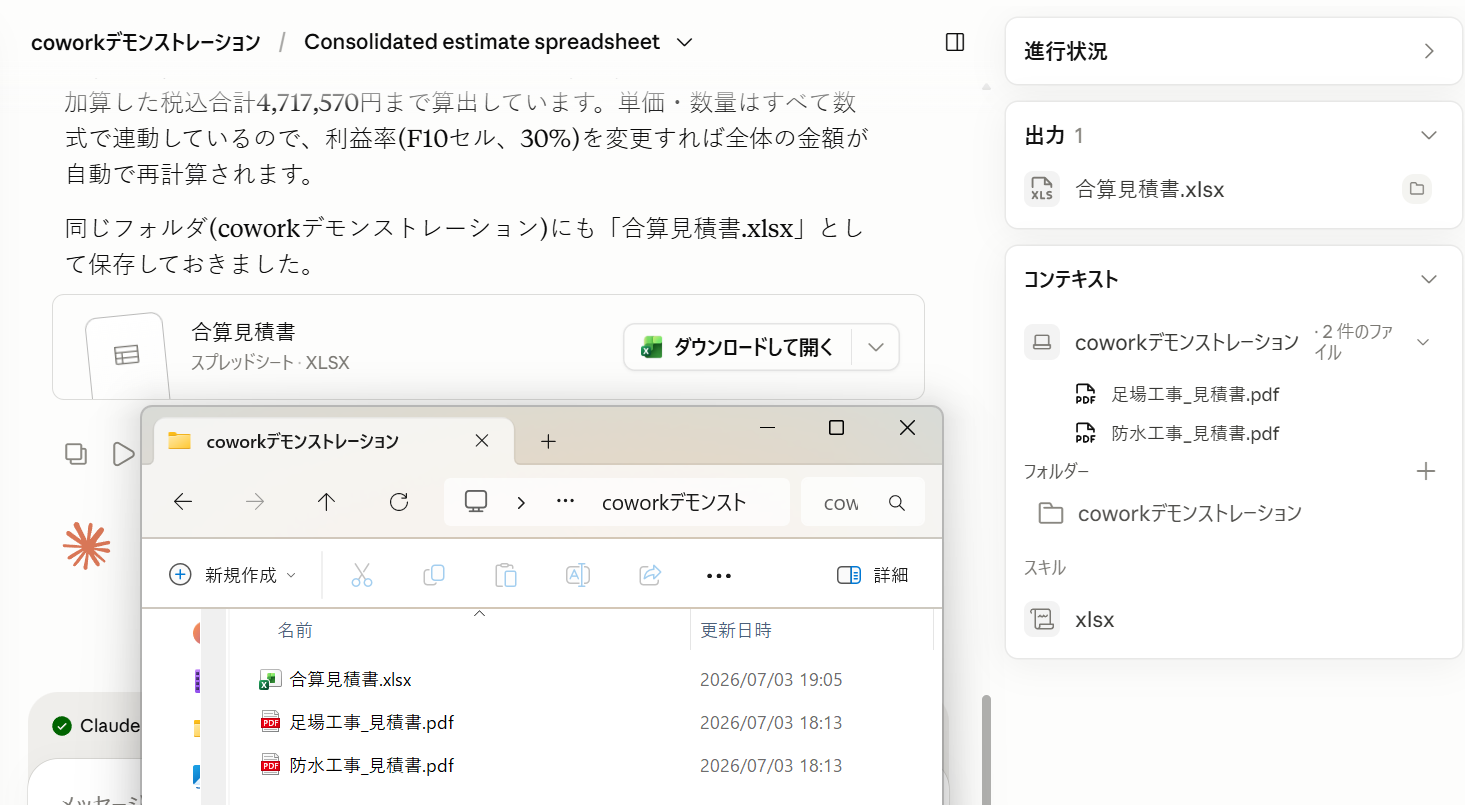Open a new File Explorer tab

coord(548,442)
